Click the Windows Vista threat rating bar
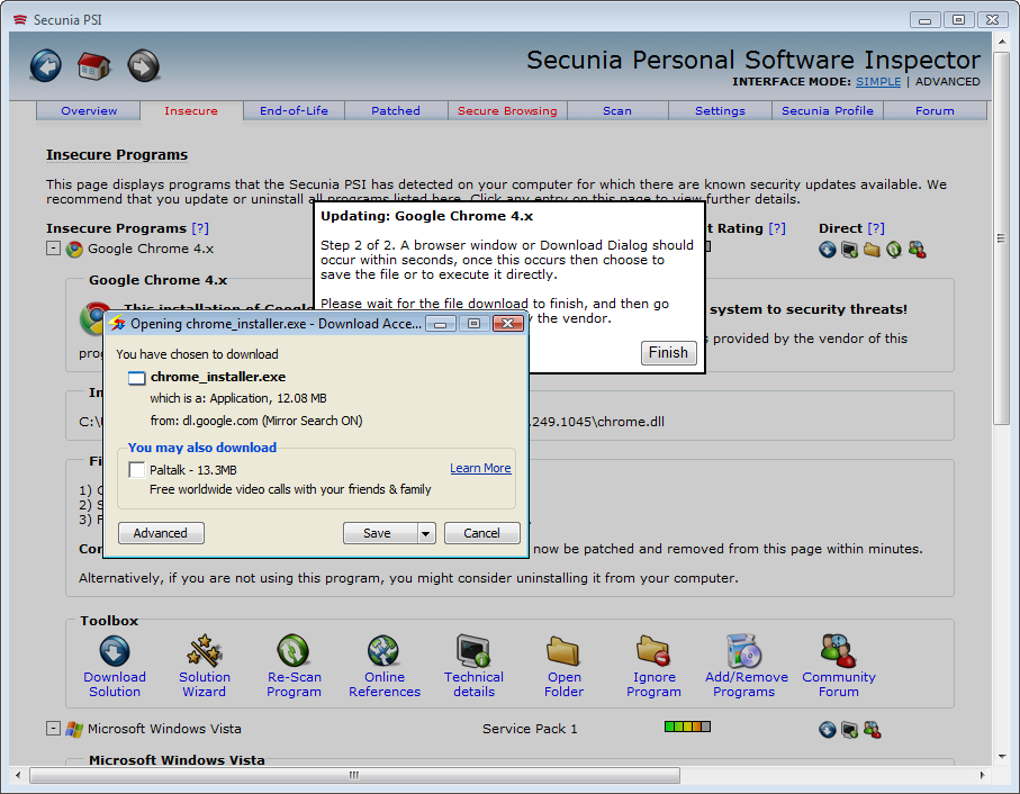Viewport: 1020px width, 794px height. click(x=688, y=726)
